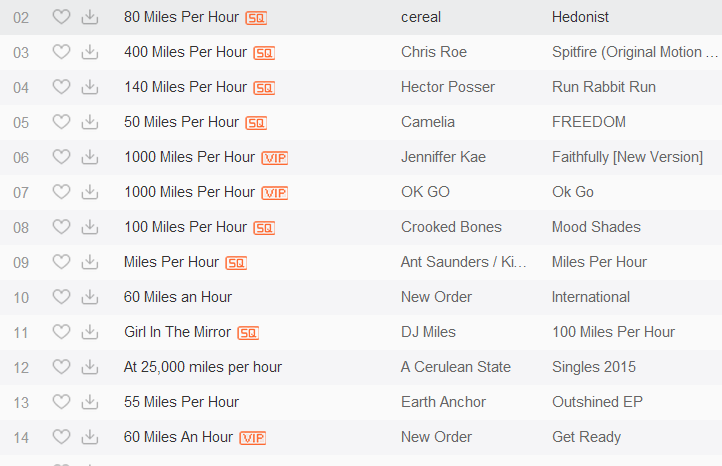Like 55 Miles Per Hour by Earth Anchor
722x466 pixels.
pos(61,402)
